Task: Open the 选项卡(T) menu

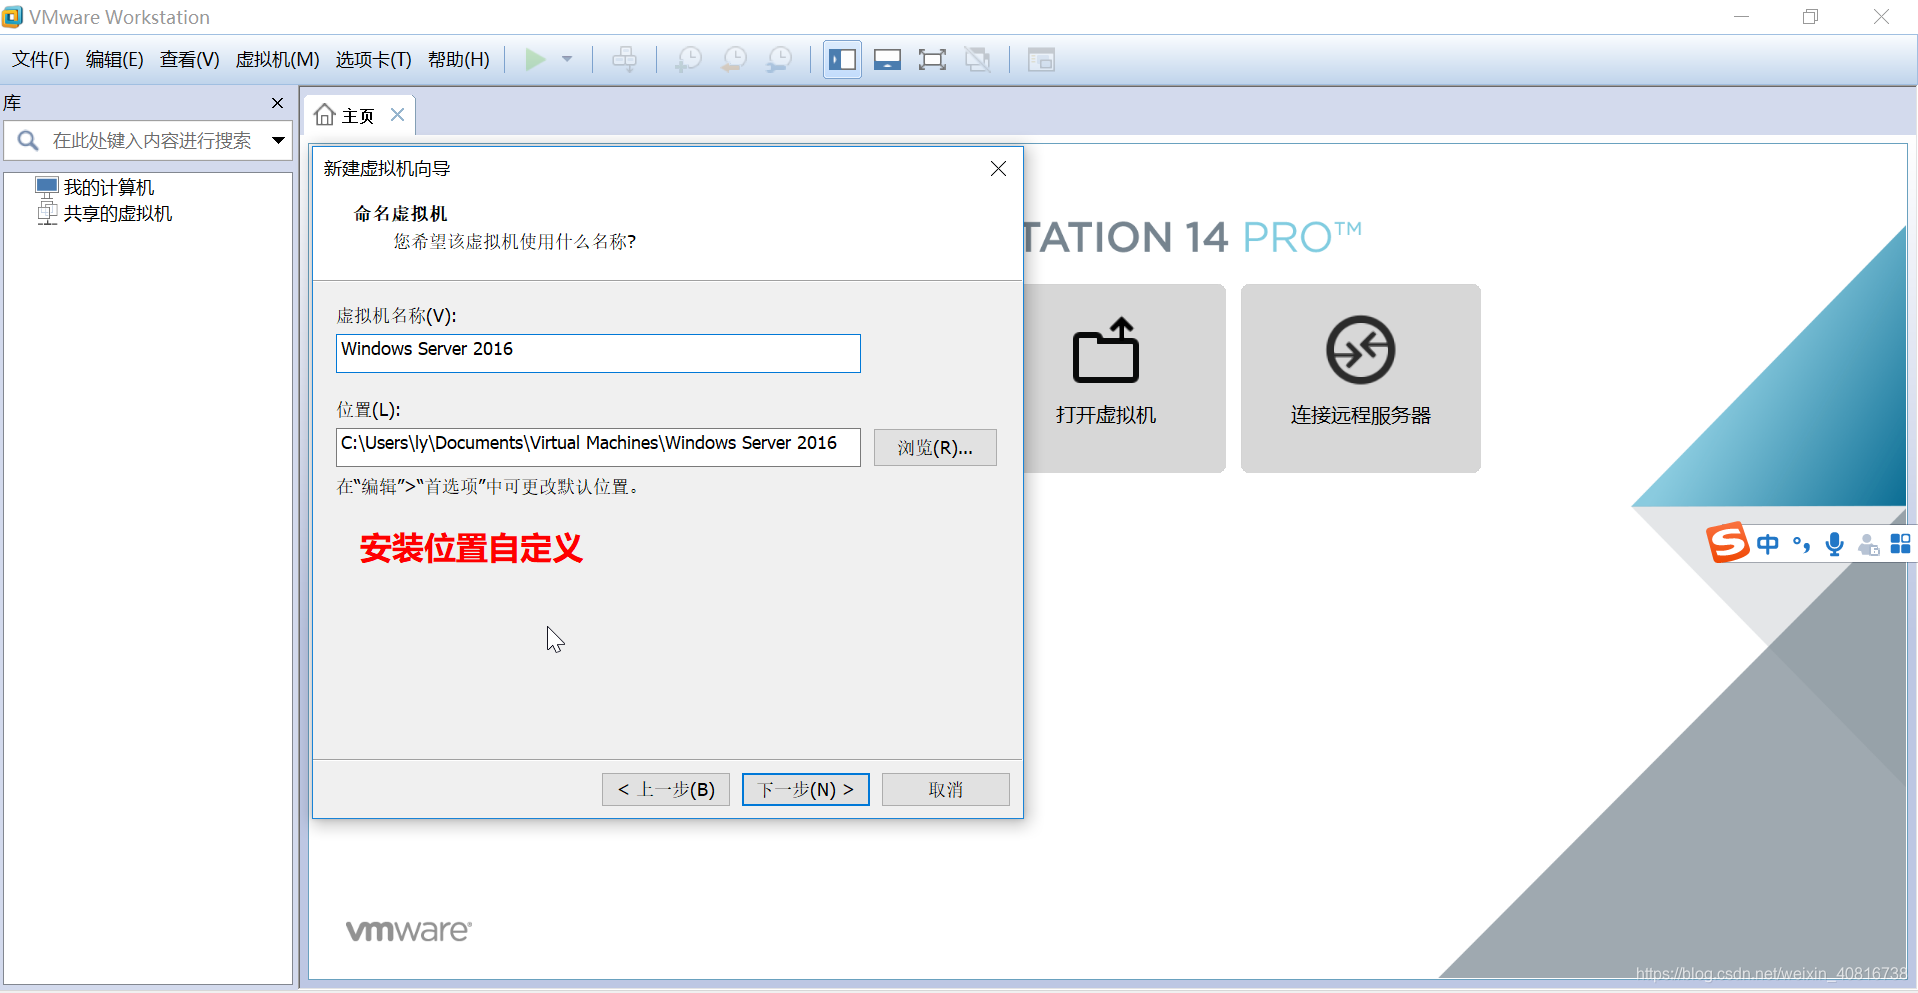Action: pyautogui.click(x=374, y=60)
